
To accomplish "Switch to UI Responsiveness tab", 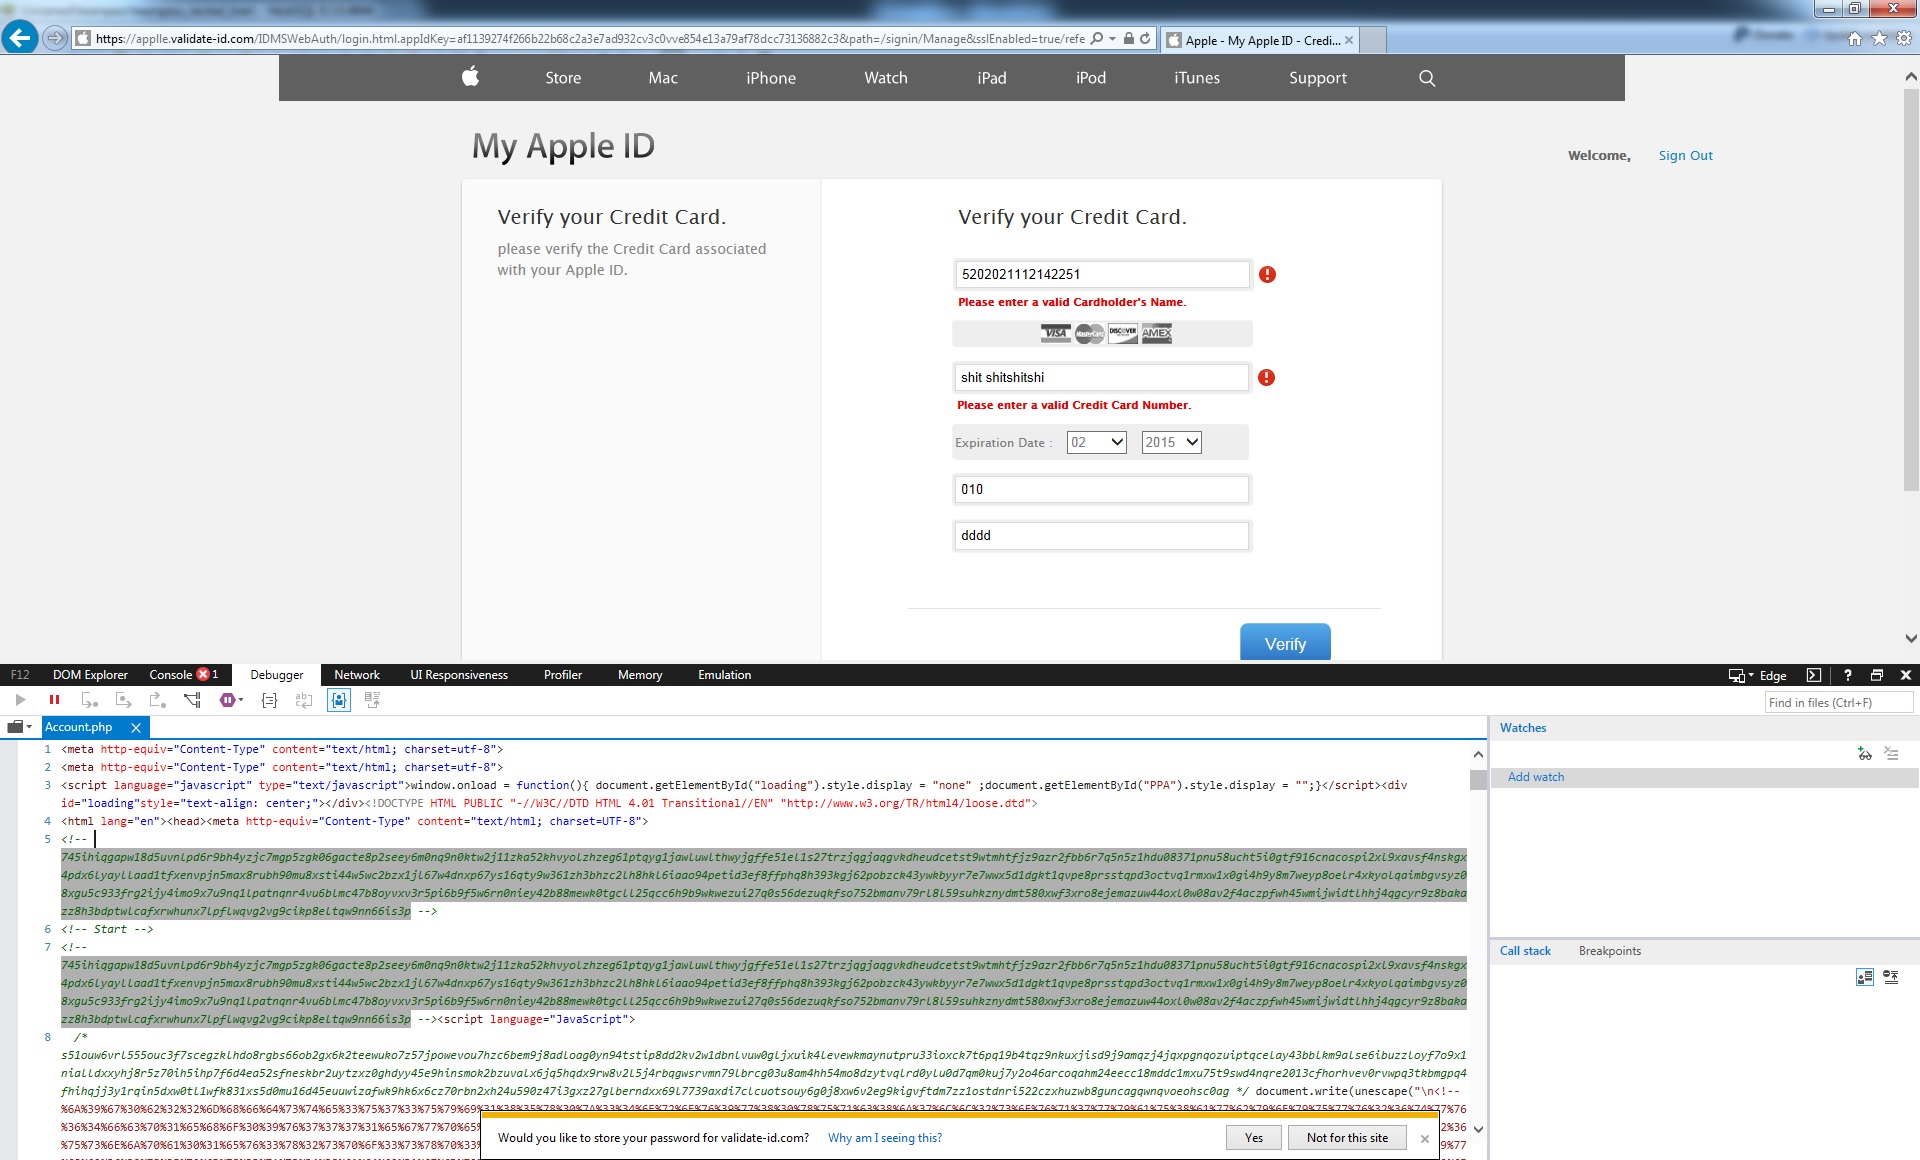I will click(459, 675).
